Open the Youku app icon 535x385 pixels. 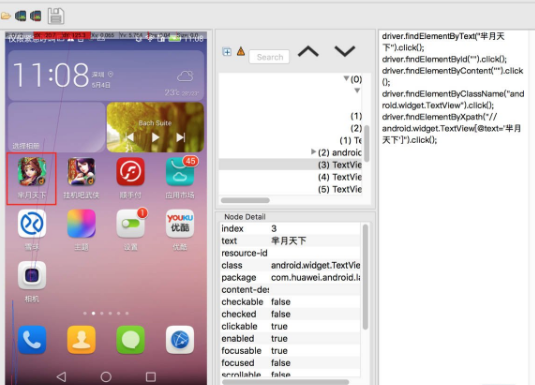coord(180,224)
